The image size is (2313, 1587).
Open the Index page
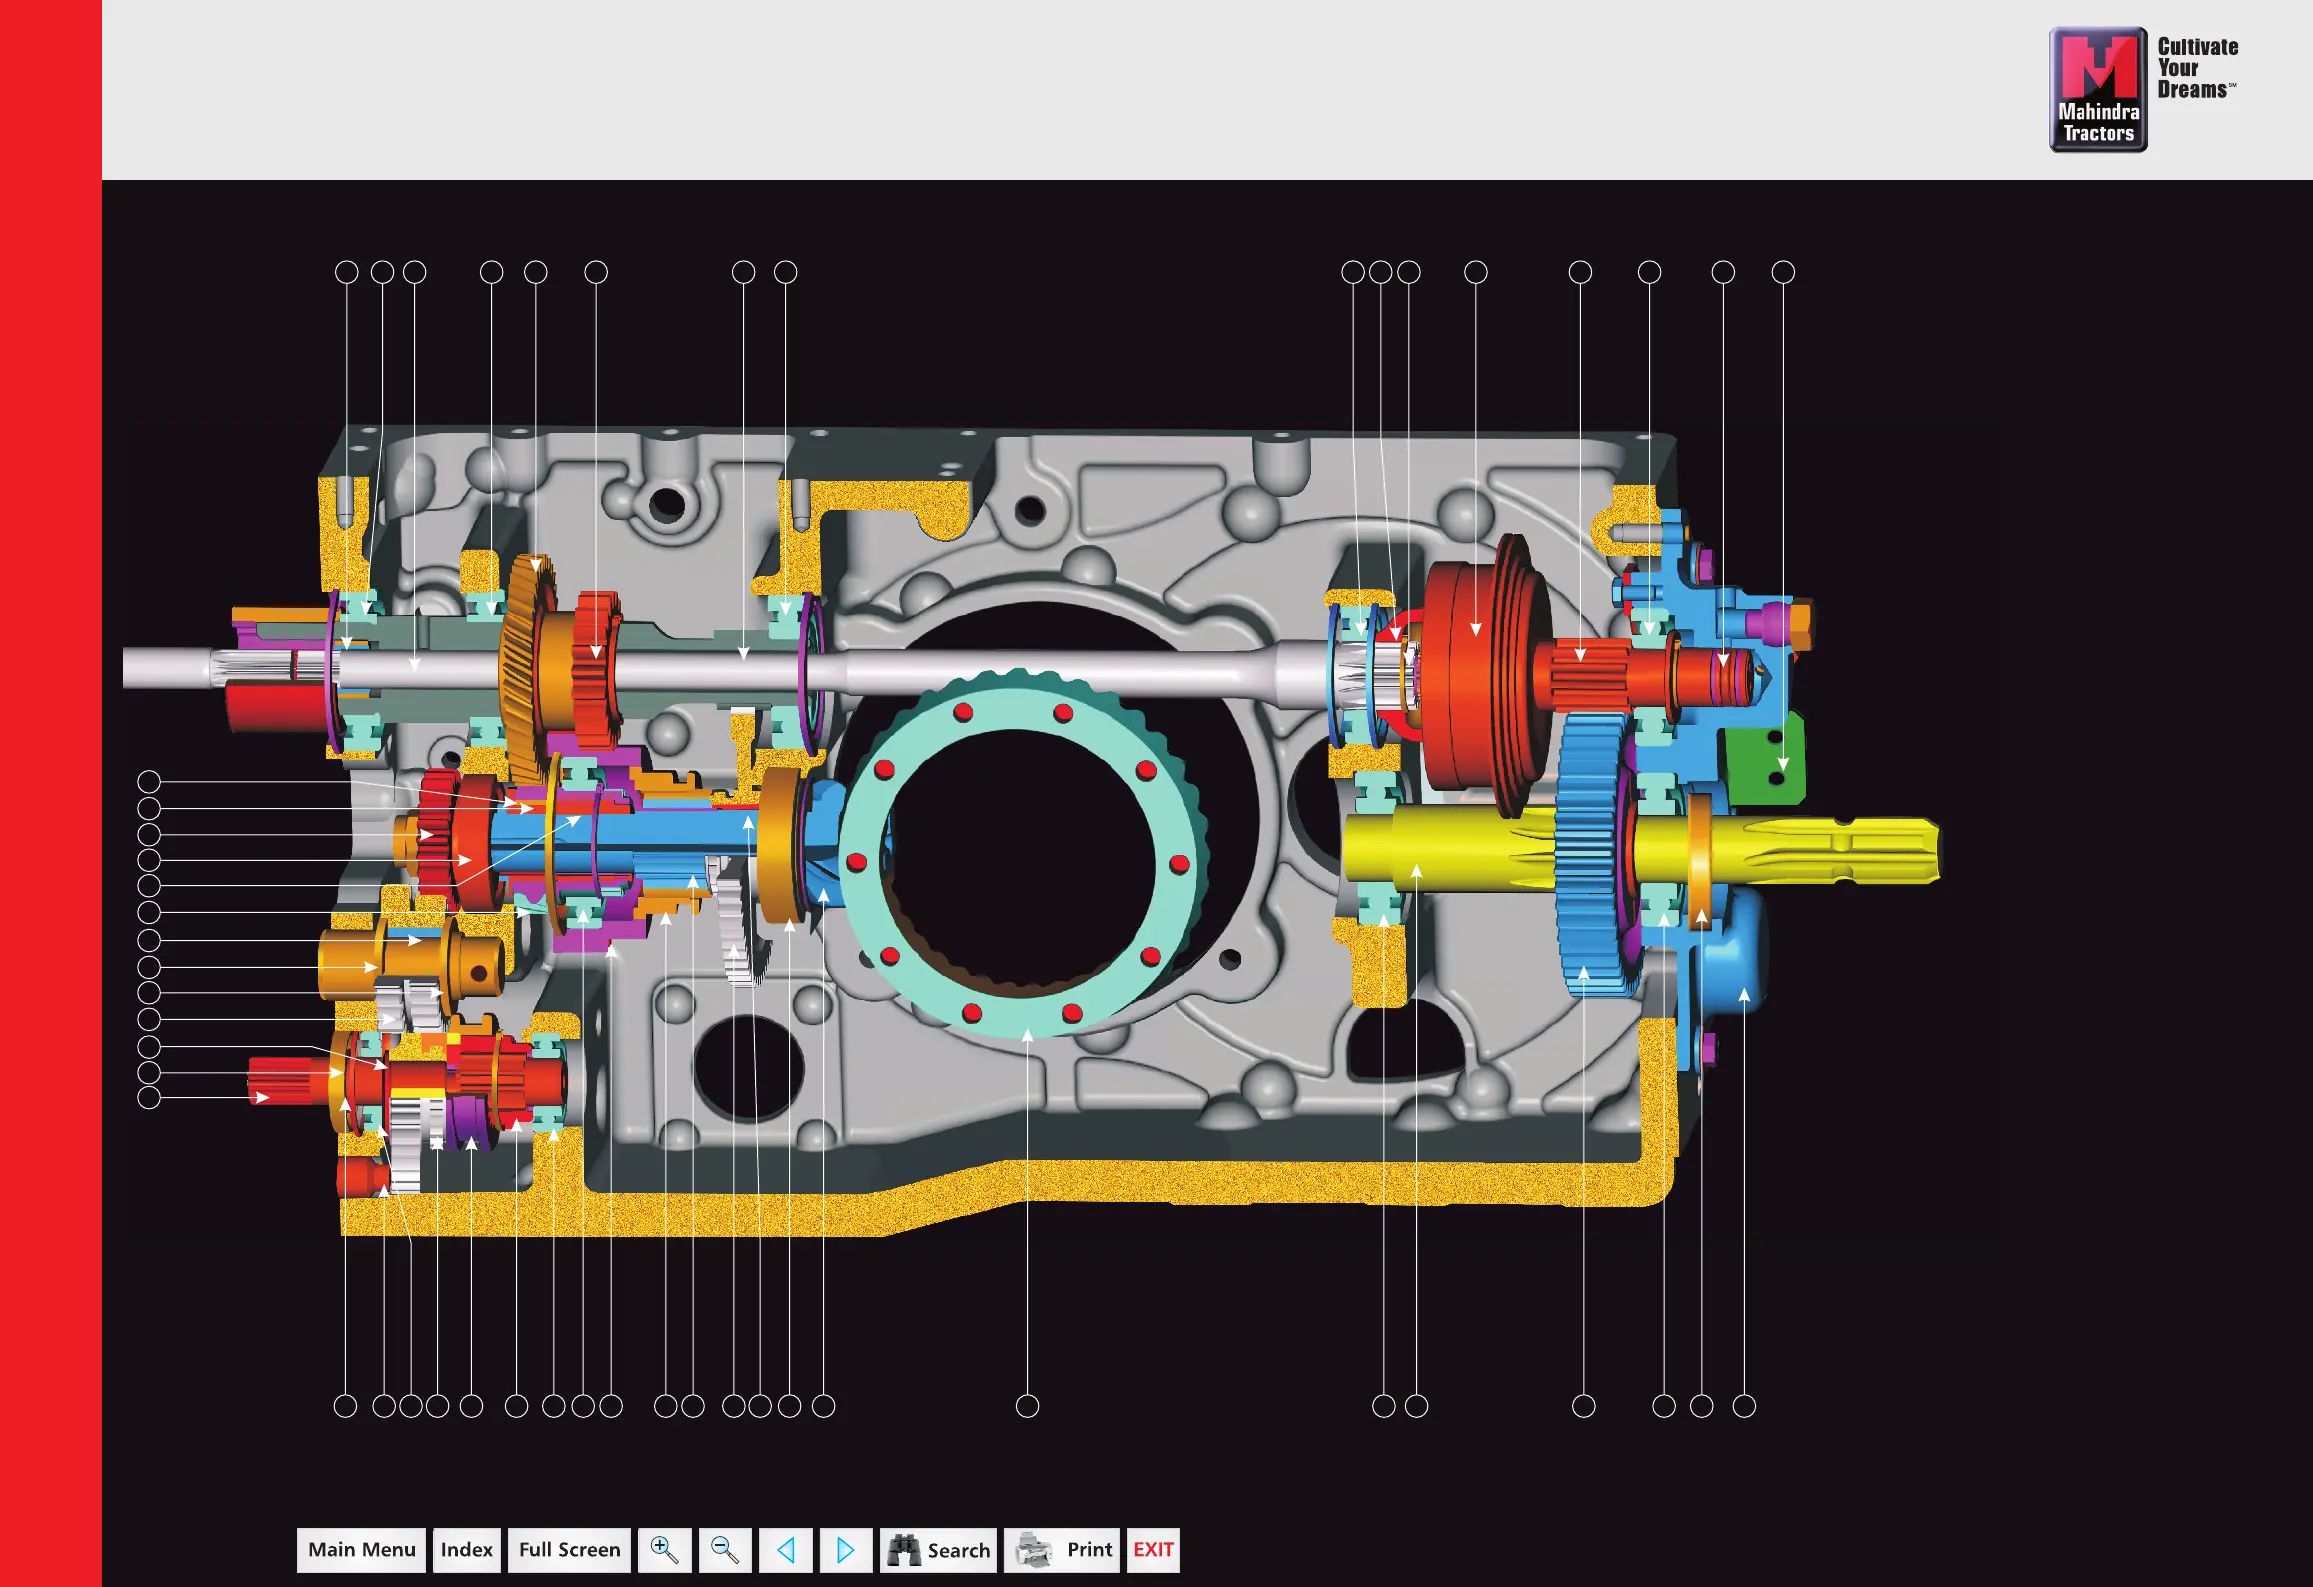coord(467,1550)
